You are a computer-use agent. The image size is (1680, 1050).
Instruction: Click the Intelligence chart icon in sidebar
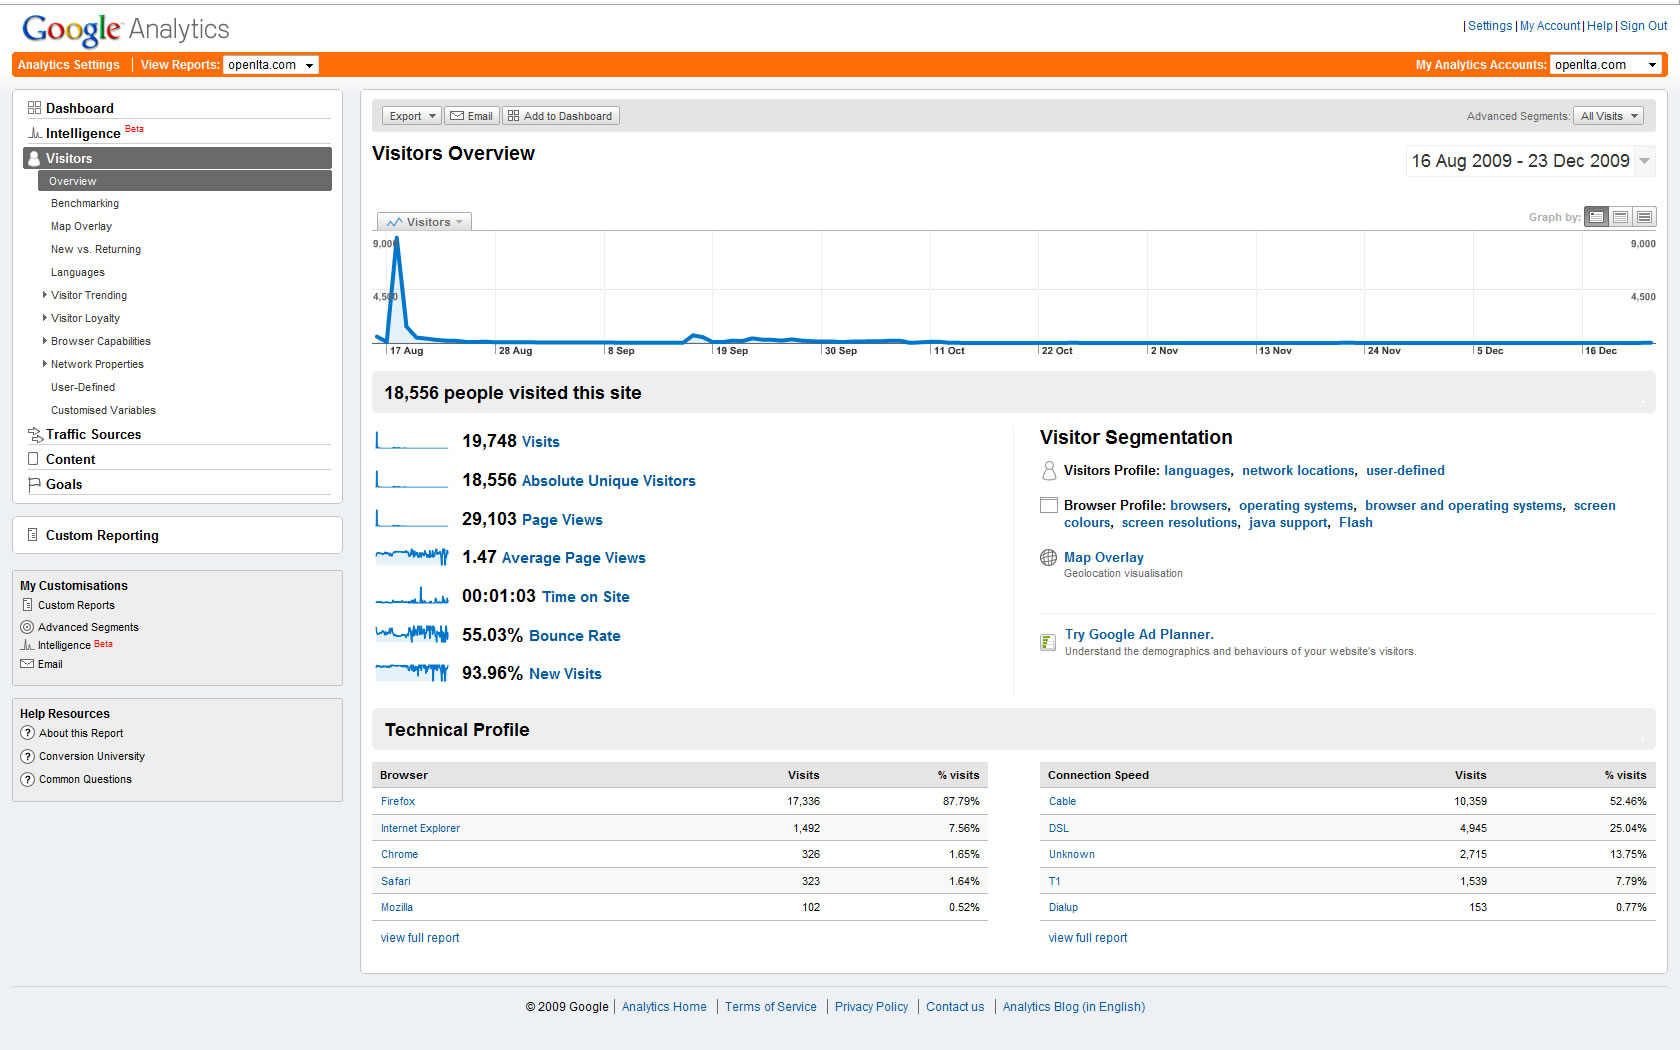point(35,133)
